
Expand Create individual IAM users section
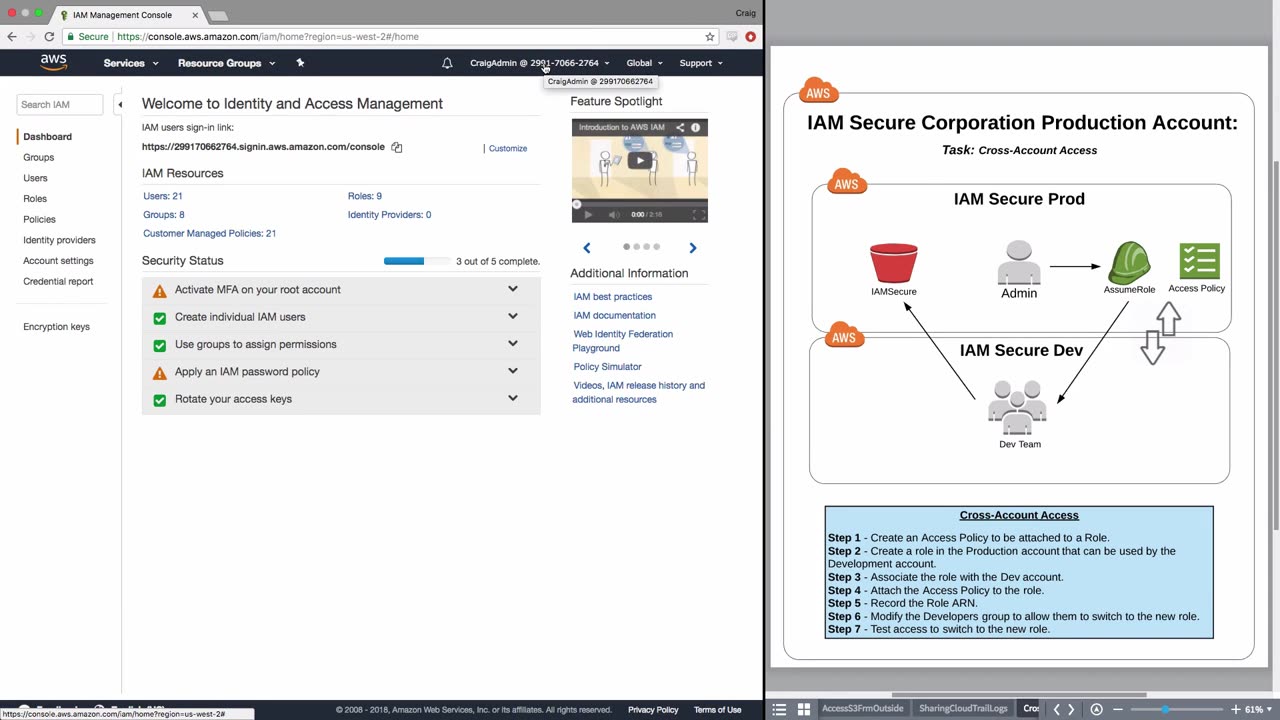click(x=513, y=316)
